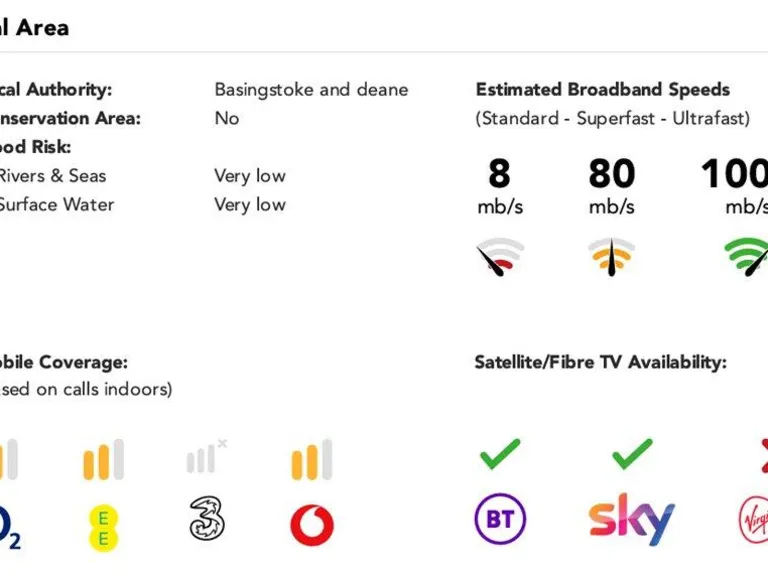Click the EE signal strength bars

click(103, 459)
